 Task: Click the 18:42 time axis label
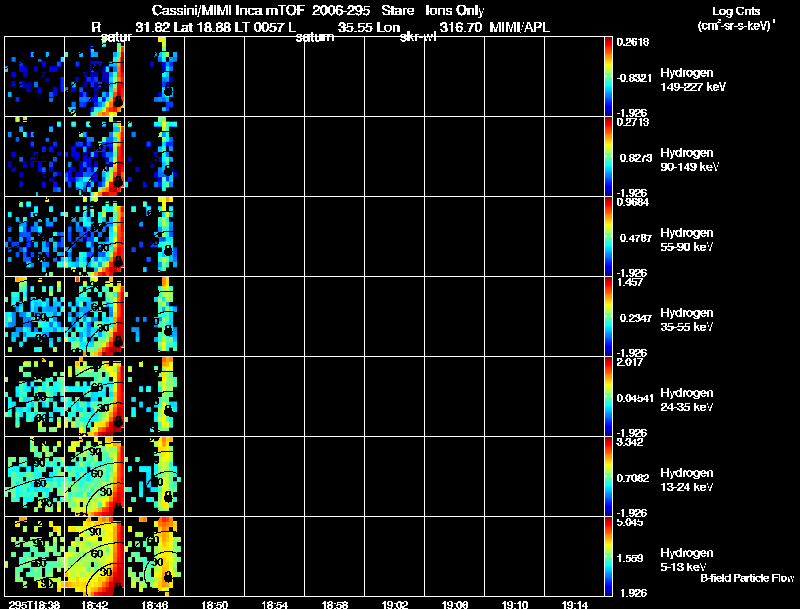point(94,604)
